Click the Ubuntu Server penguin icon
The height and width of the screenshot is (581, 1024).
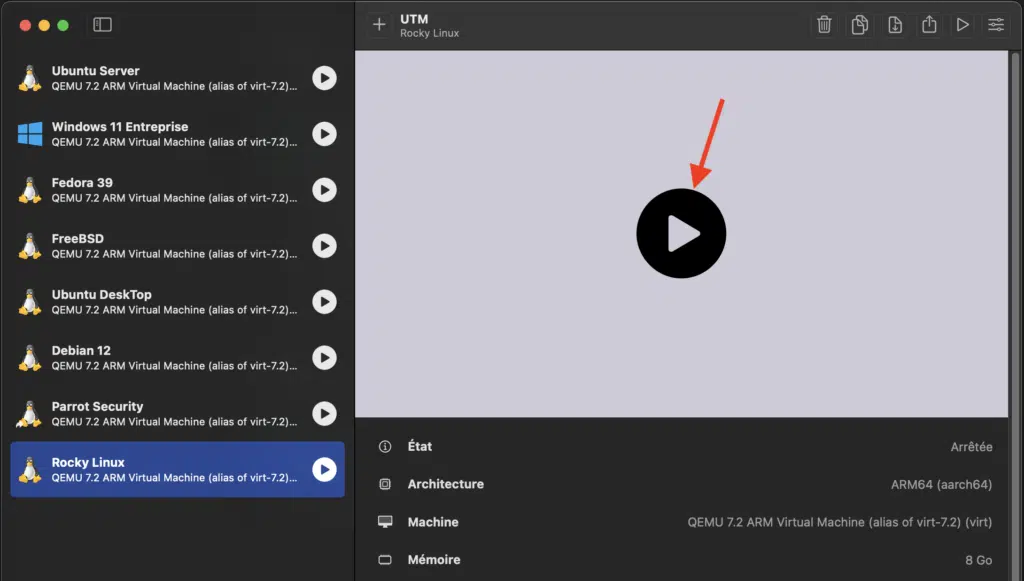tap(29, 78)
